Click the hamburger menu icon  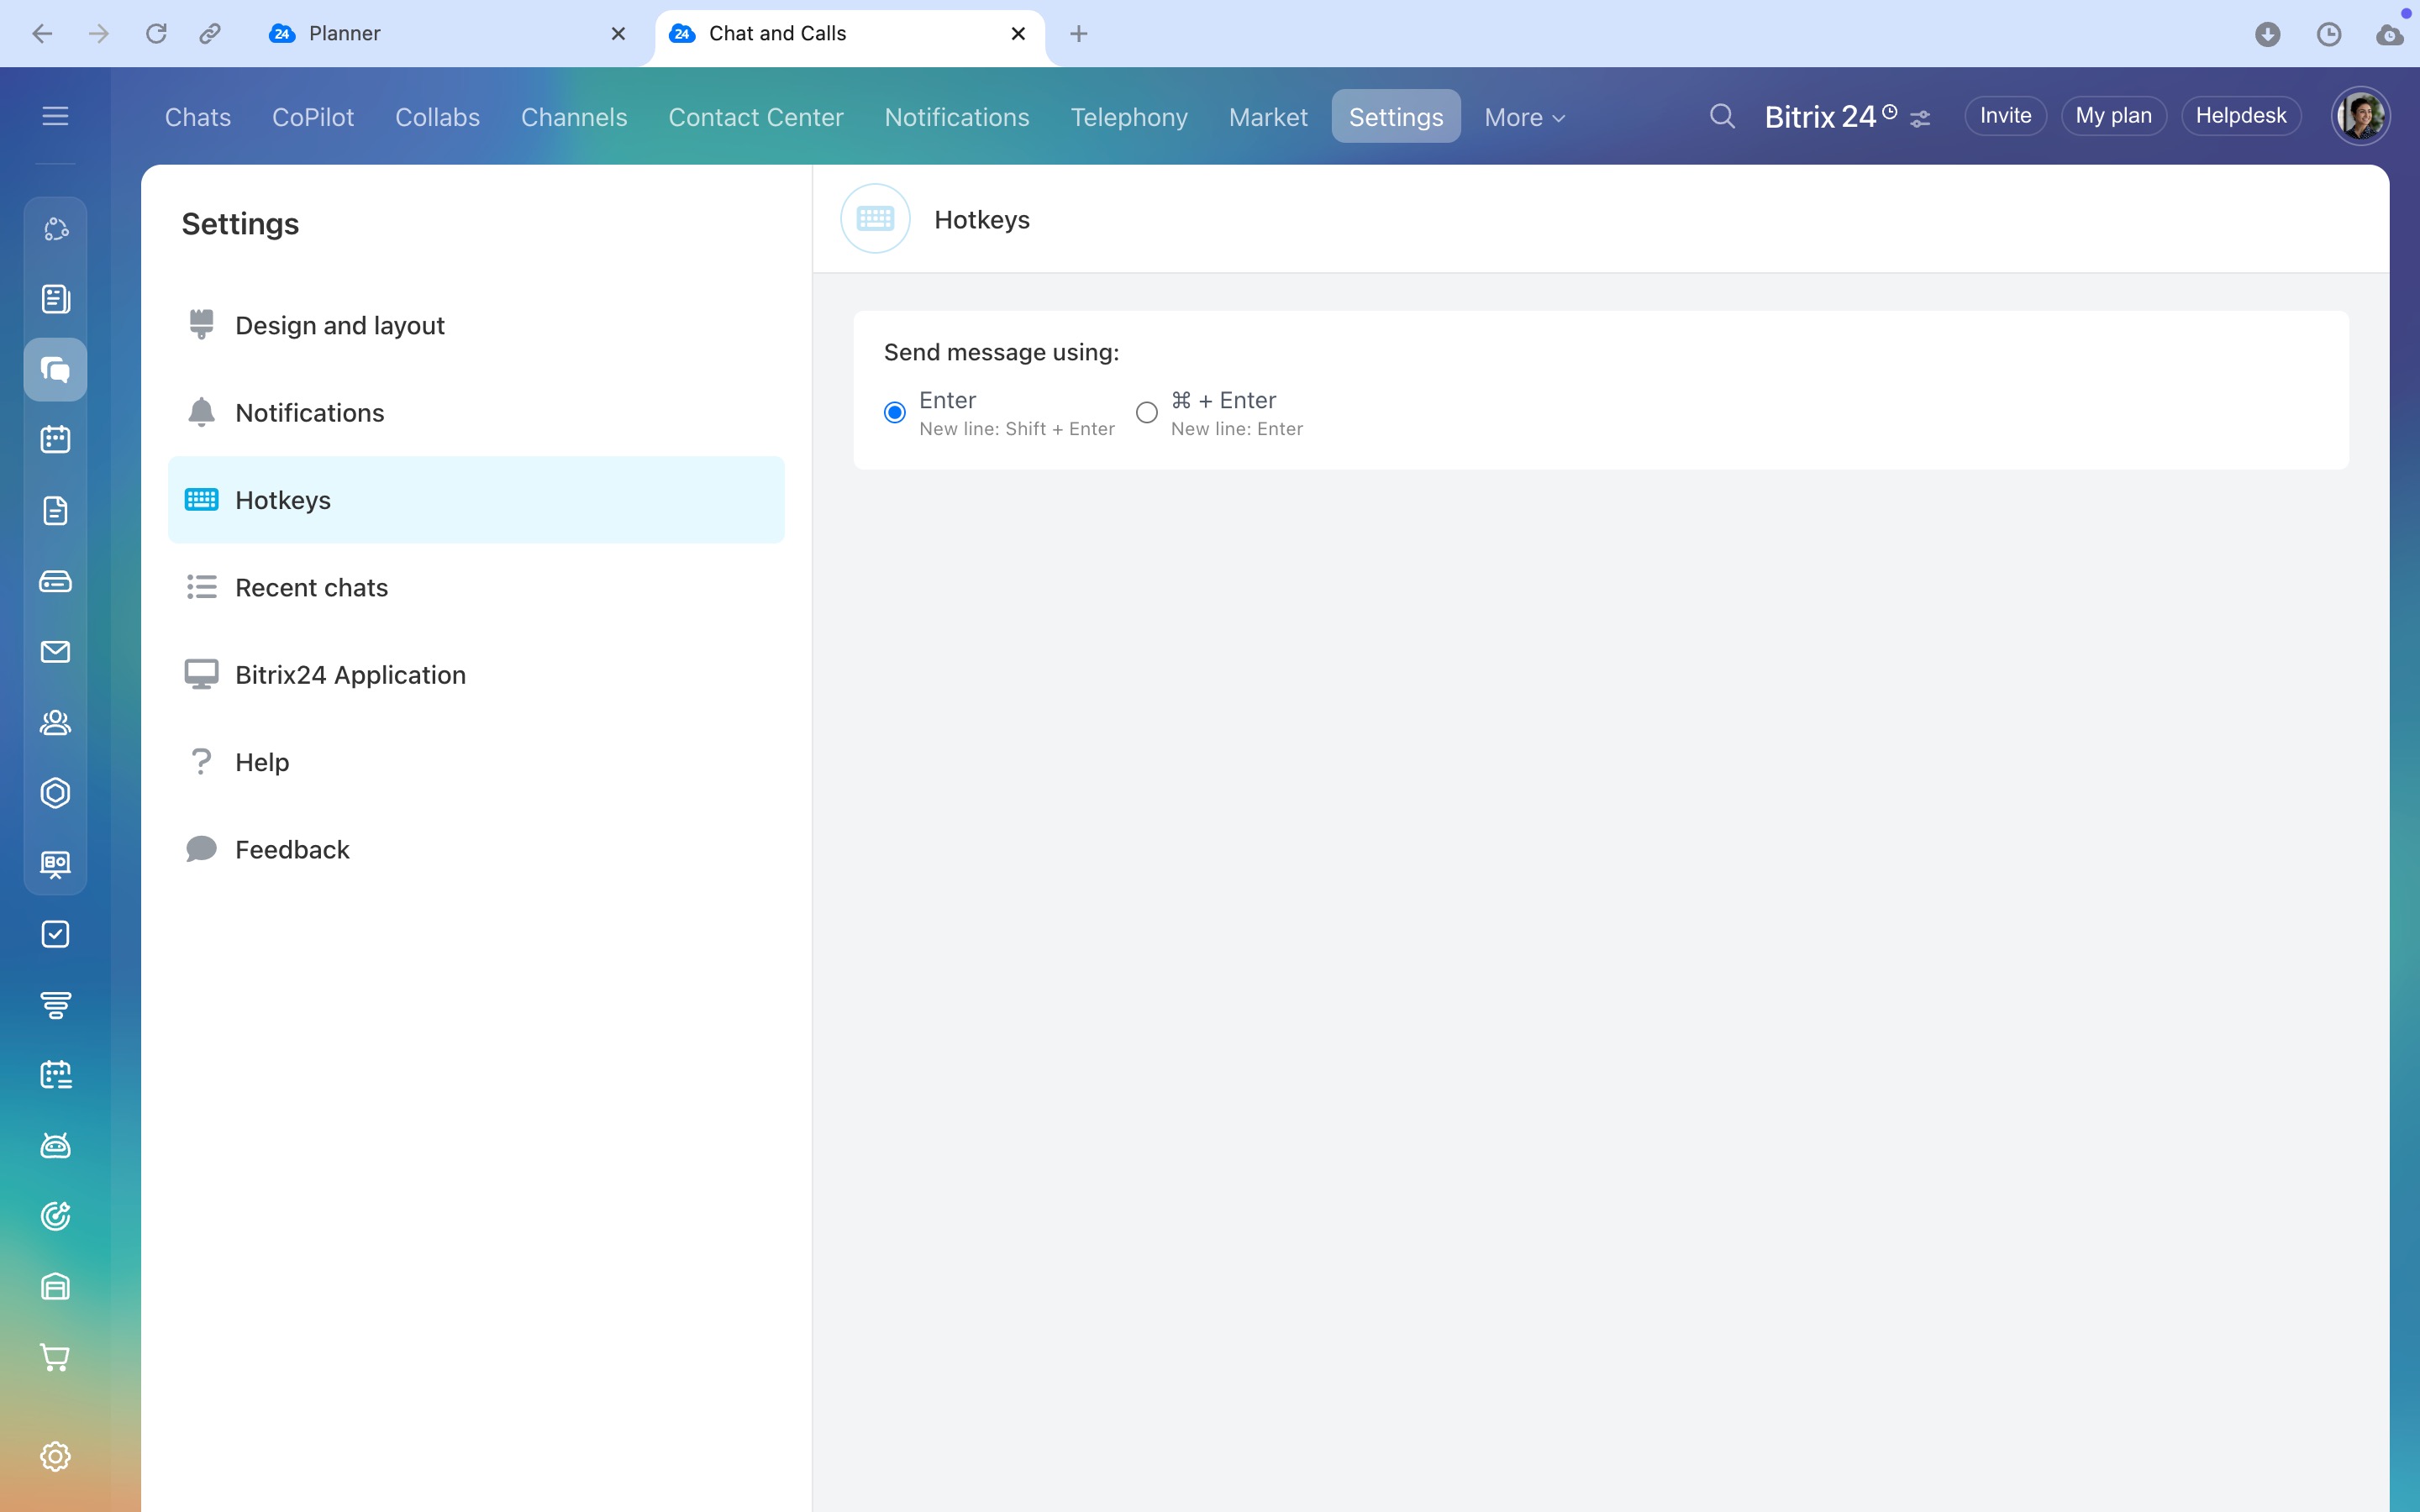pyautogui.click(x=55, y=116)
